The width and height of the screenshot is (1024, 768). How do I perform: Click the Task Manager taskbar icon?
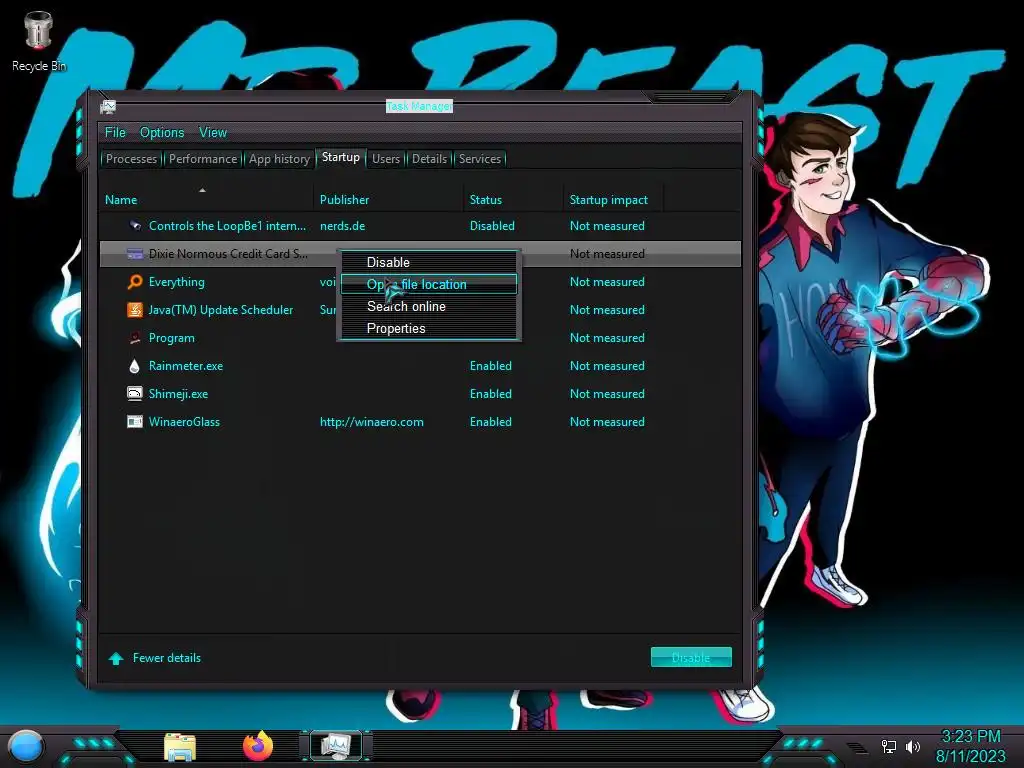pos(336,746)
